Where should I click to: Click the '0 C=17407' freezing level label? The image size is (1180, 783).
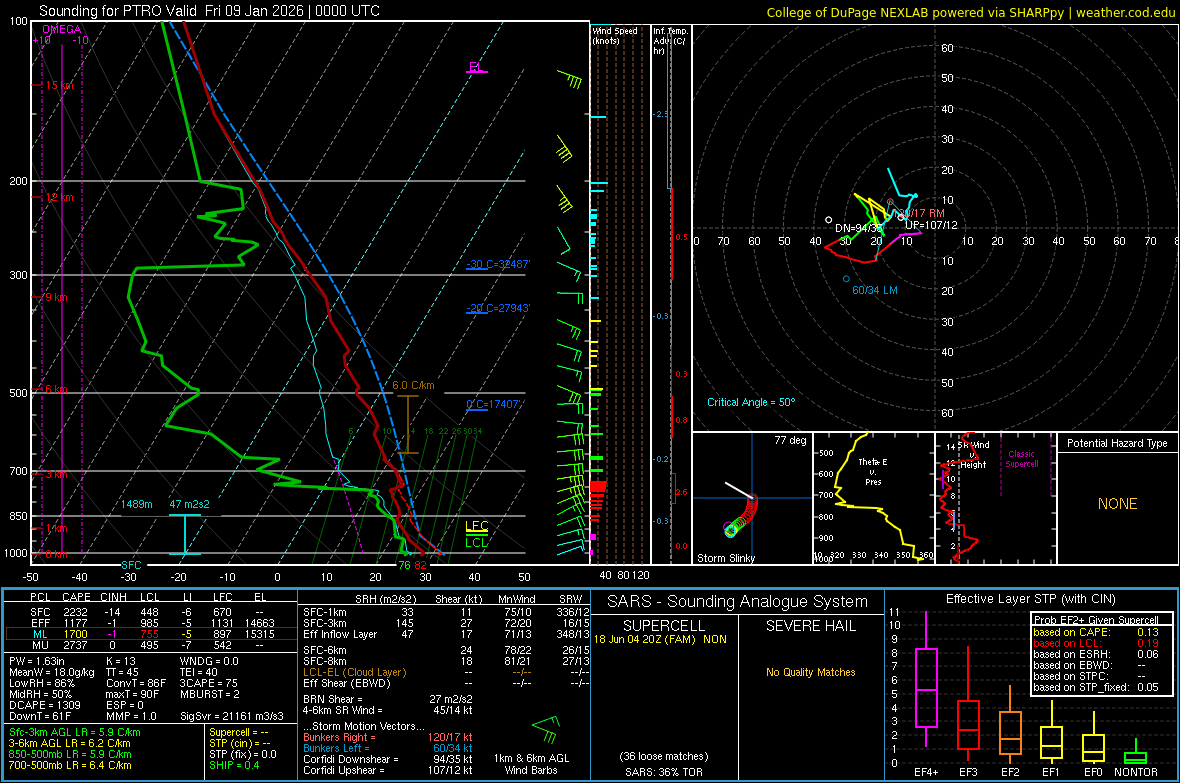pos(493,404)
